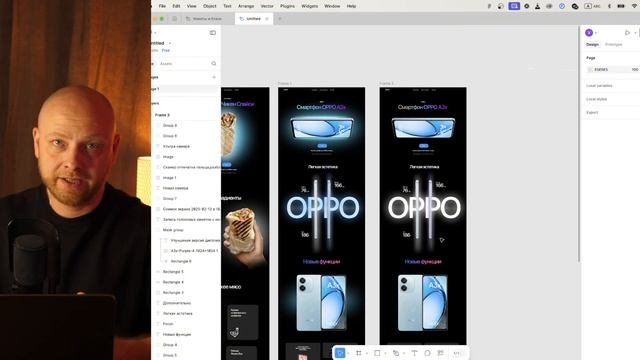Open the Actions tool in bottom toolbar

tap(440, 353)
